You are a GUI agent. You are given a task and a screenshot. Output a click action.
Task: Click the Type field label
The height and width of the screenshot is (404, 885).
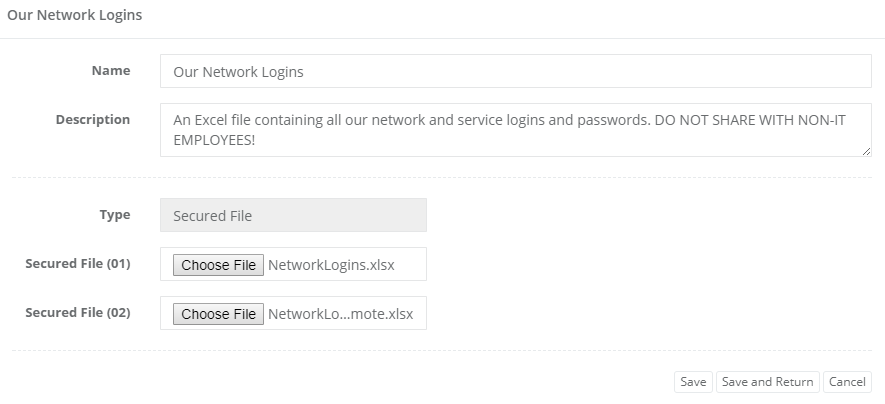[x=115, y=214]
